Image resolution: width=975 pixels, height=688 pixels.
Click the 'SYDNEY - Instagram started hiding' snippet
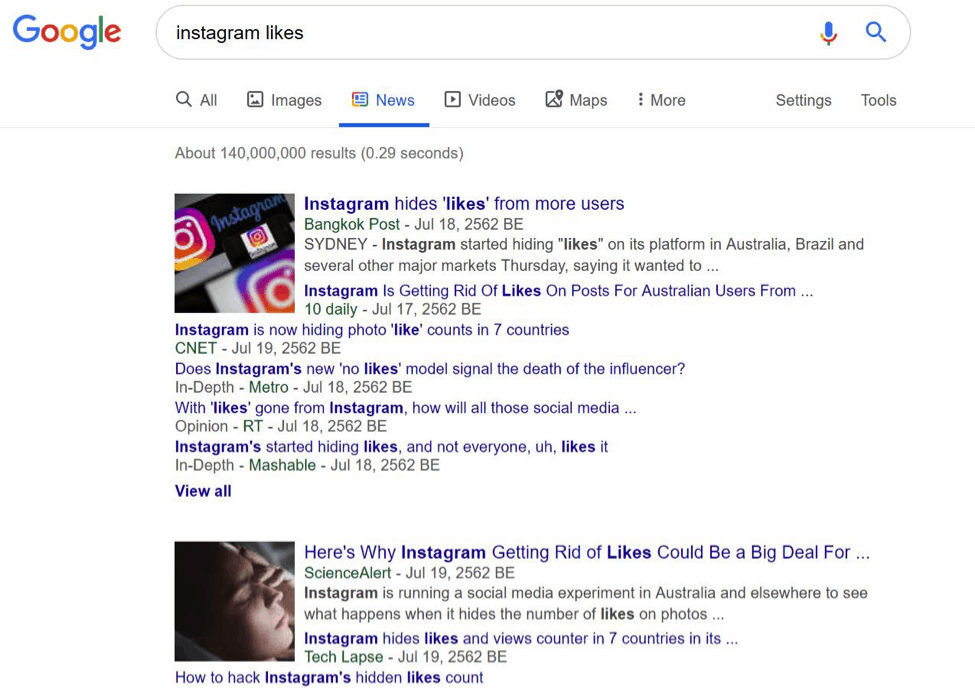tap(584, 255)
